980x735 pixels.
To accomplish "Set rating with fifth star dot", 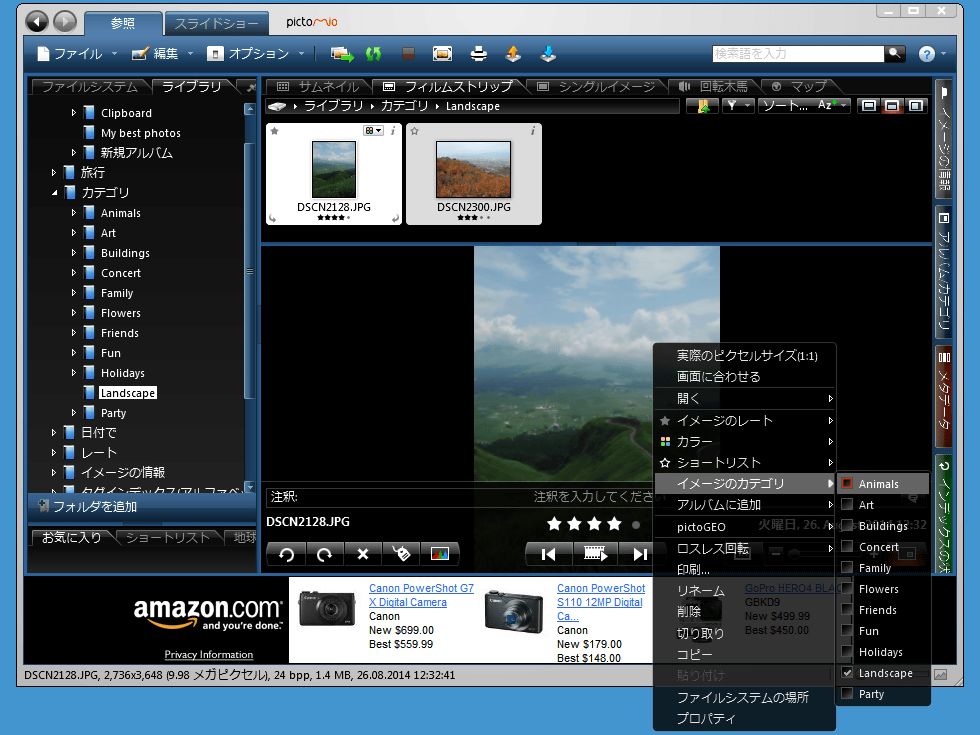I will [x=636, y=525].
